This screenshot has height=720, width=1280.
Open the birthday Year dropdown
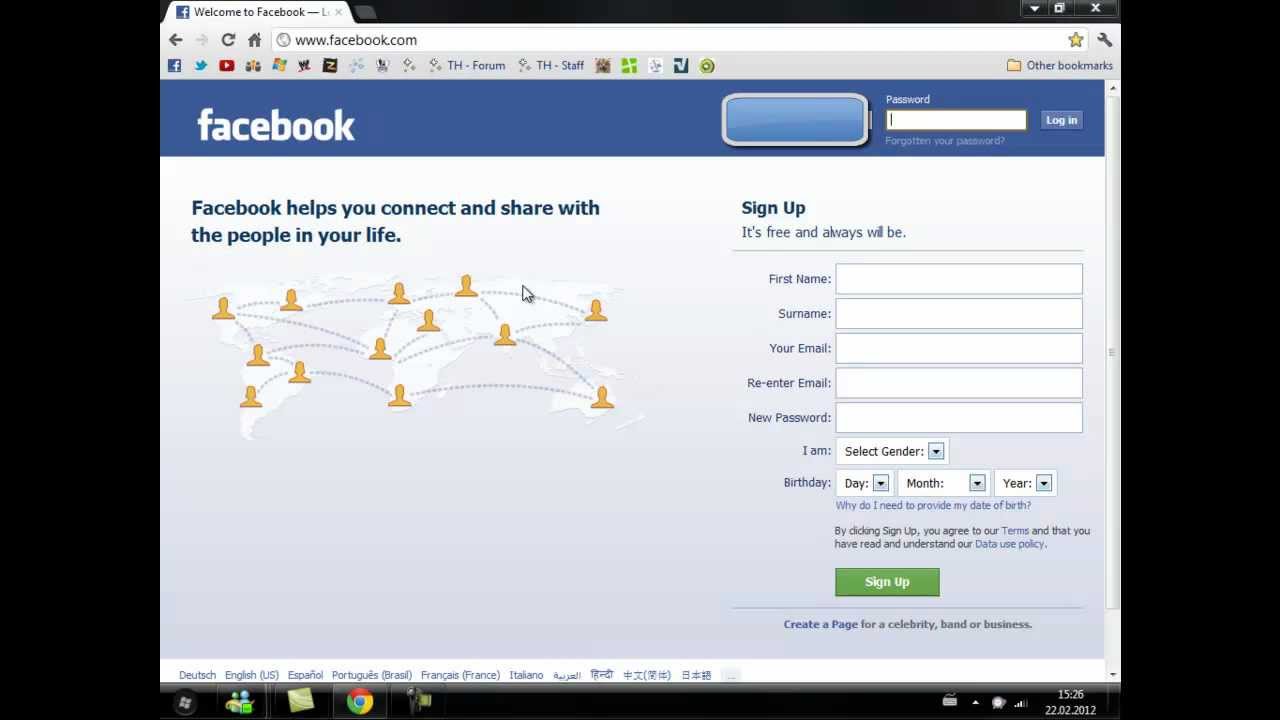pos(1025,483)
